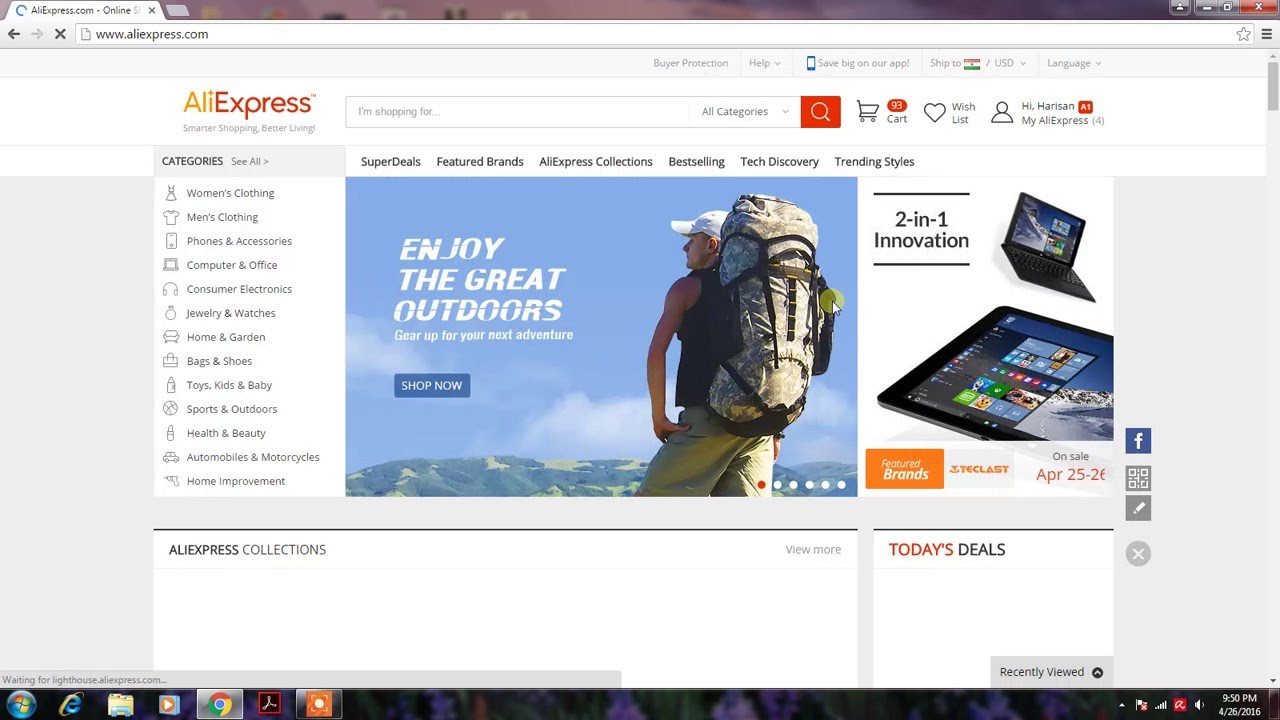Open the QR code icon on sidebar
This screenshot has width=1280, height=720.
pos(1138,478)
